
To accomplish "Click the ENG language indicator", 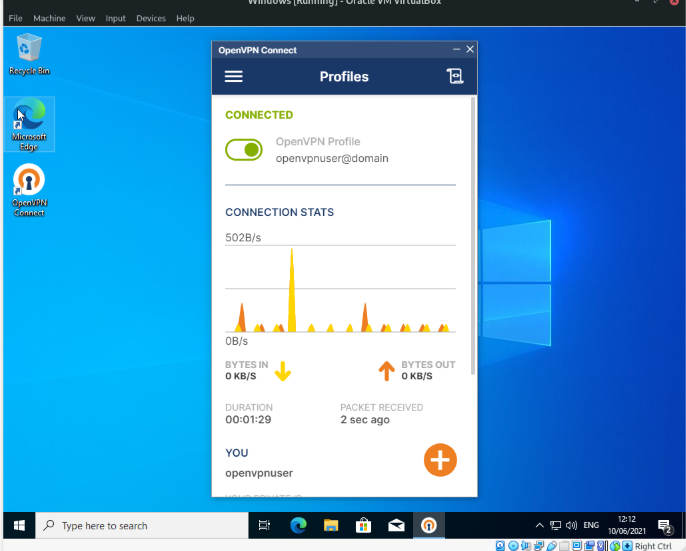I will click(x=591, y=525).
